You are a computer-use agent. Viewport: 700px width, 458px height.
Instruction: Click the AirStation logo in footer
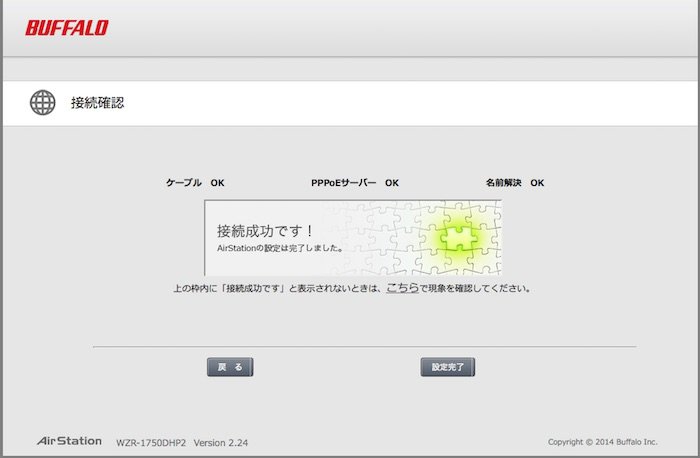click(69, 441)
